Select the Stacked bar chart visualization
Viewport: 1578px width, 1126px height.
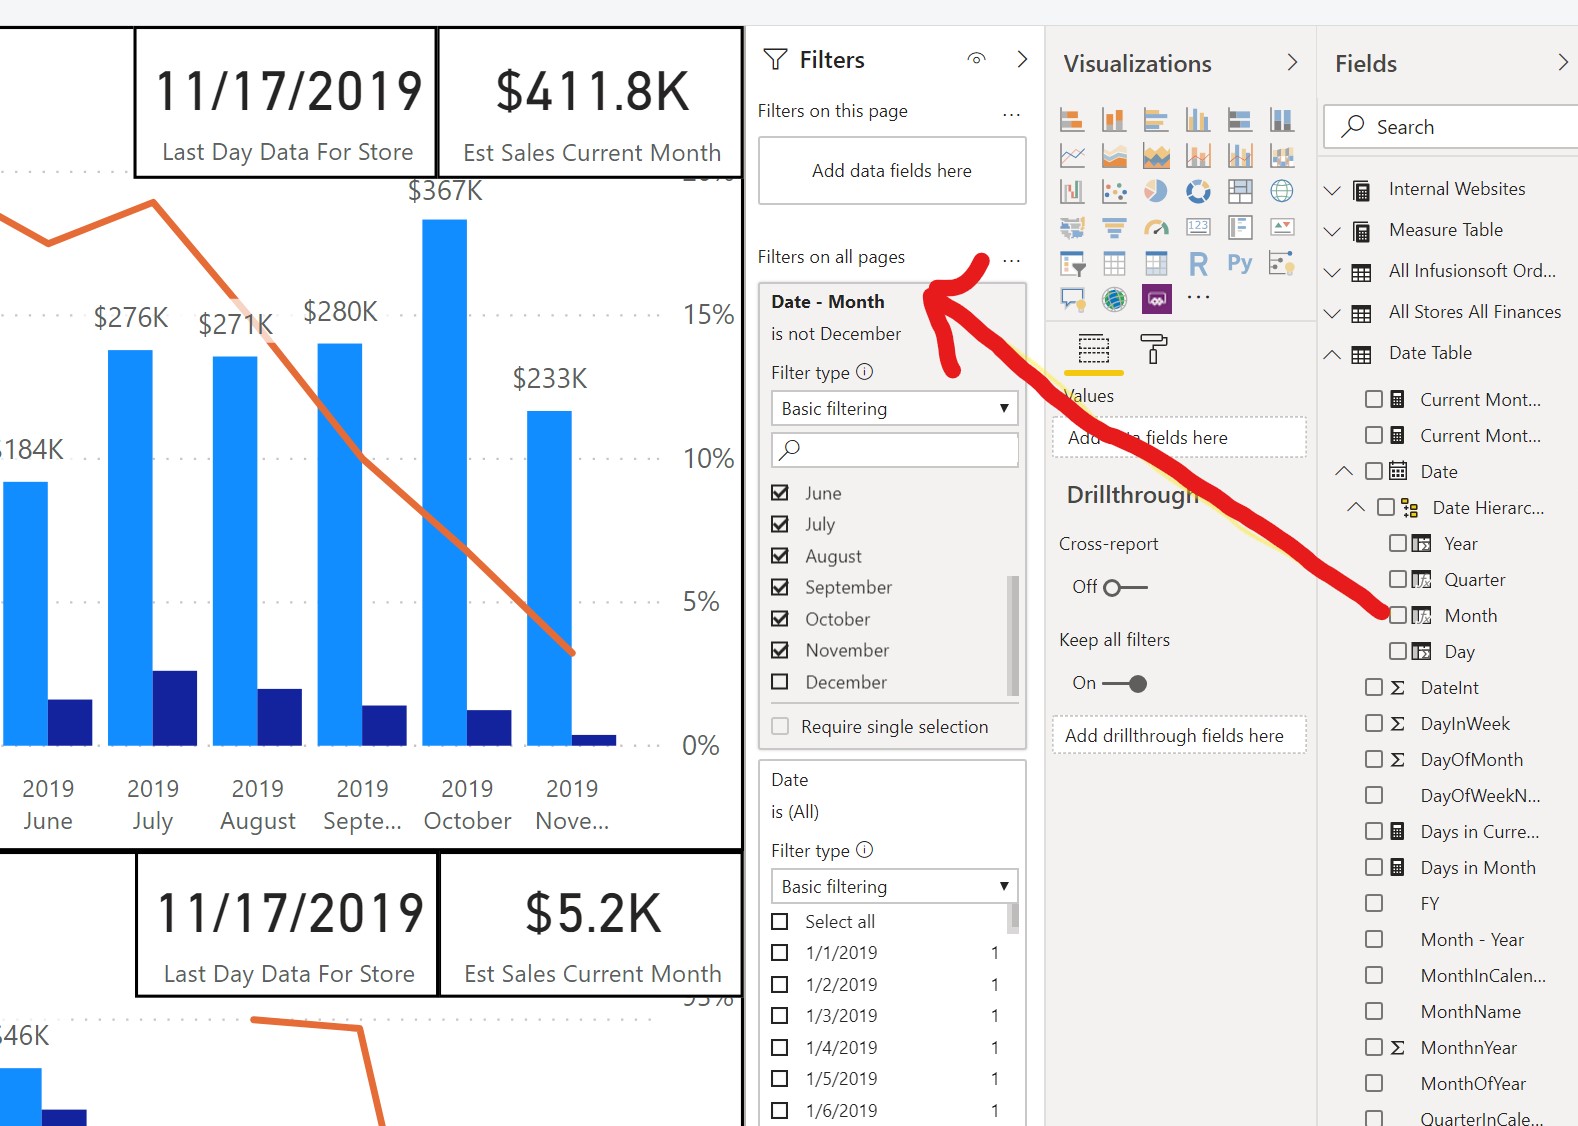click(x=1072, y=120)
